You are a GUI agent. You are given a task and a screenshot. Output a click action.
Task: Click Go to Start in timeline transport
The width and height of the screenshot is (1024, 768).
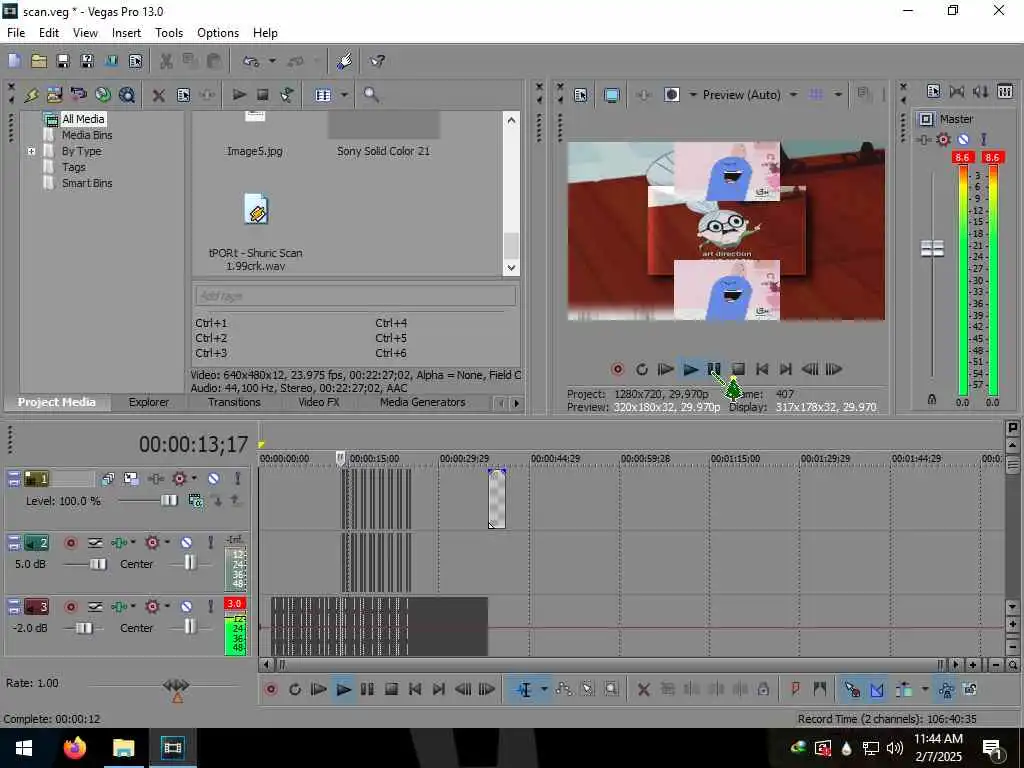click(x=415, y=689)
